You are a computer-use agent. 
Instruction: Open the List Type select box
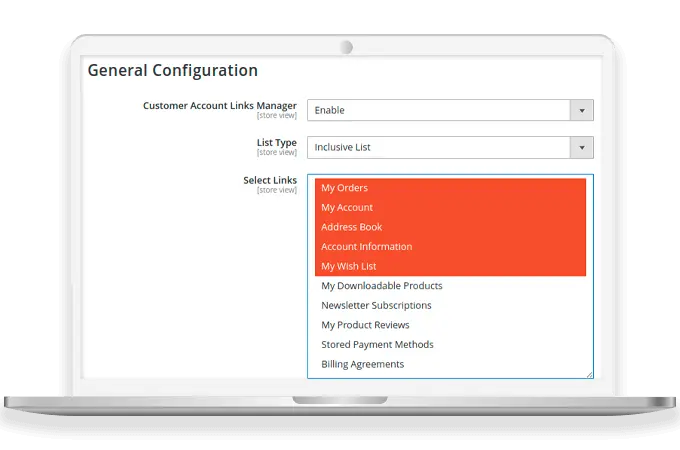[438, 147]
